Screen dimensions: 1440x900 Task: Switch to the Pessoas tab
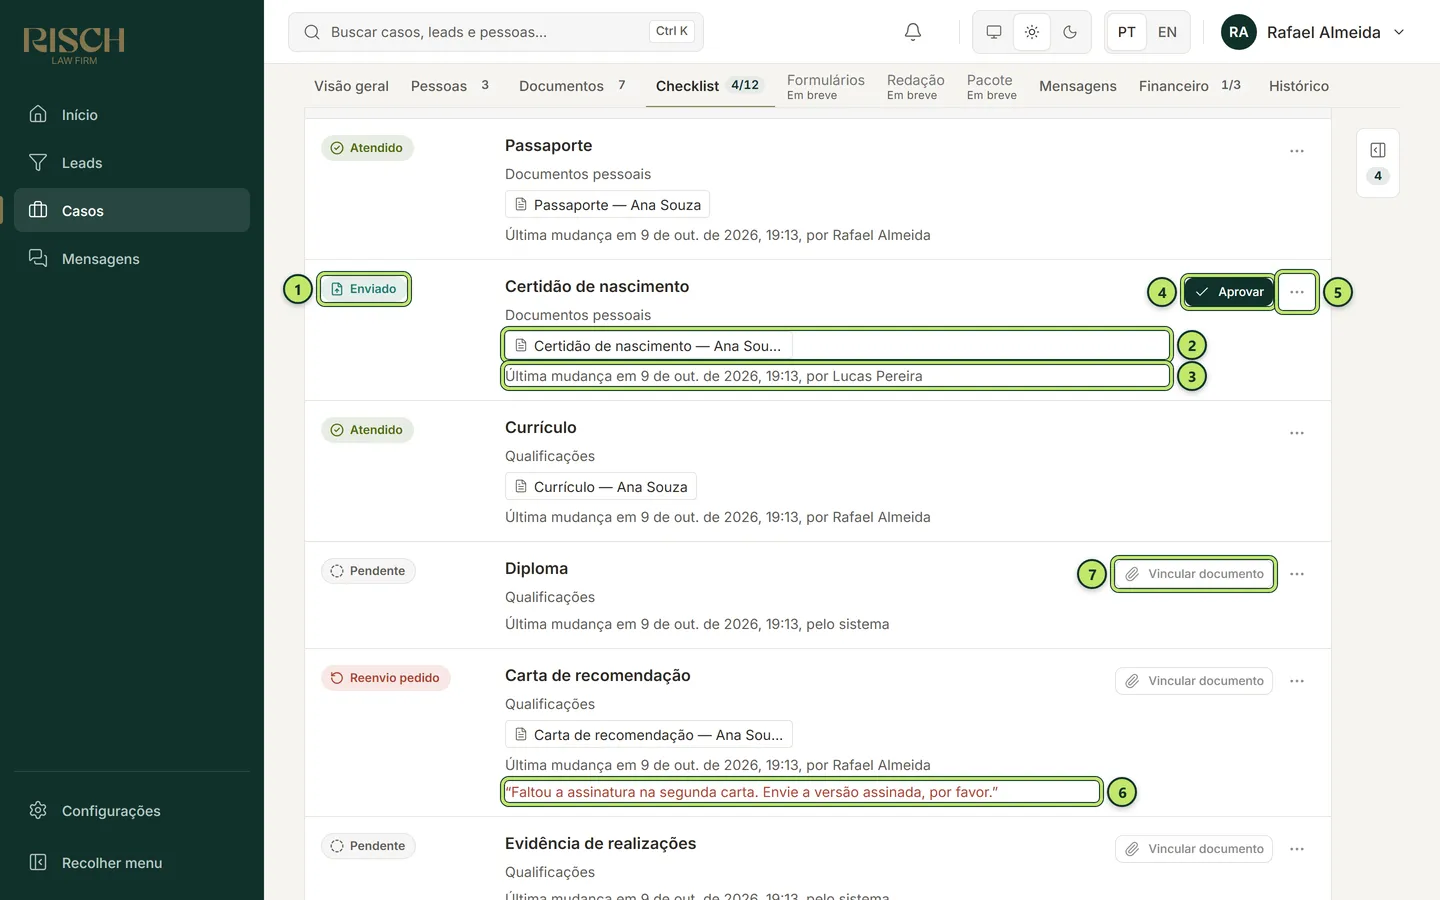click(450, 86)
